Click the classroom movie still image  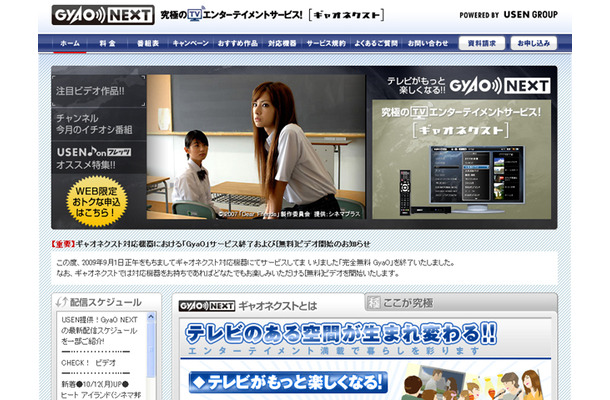click(256, 147)
